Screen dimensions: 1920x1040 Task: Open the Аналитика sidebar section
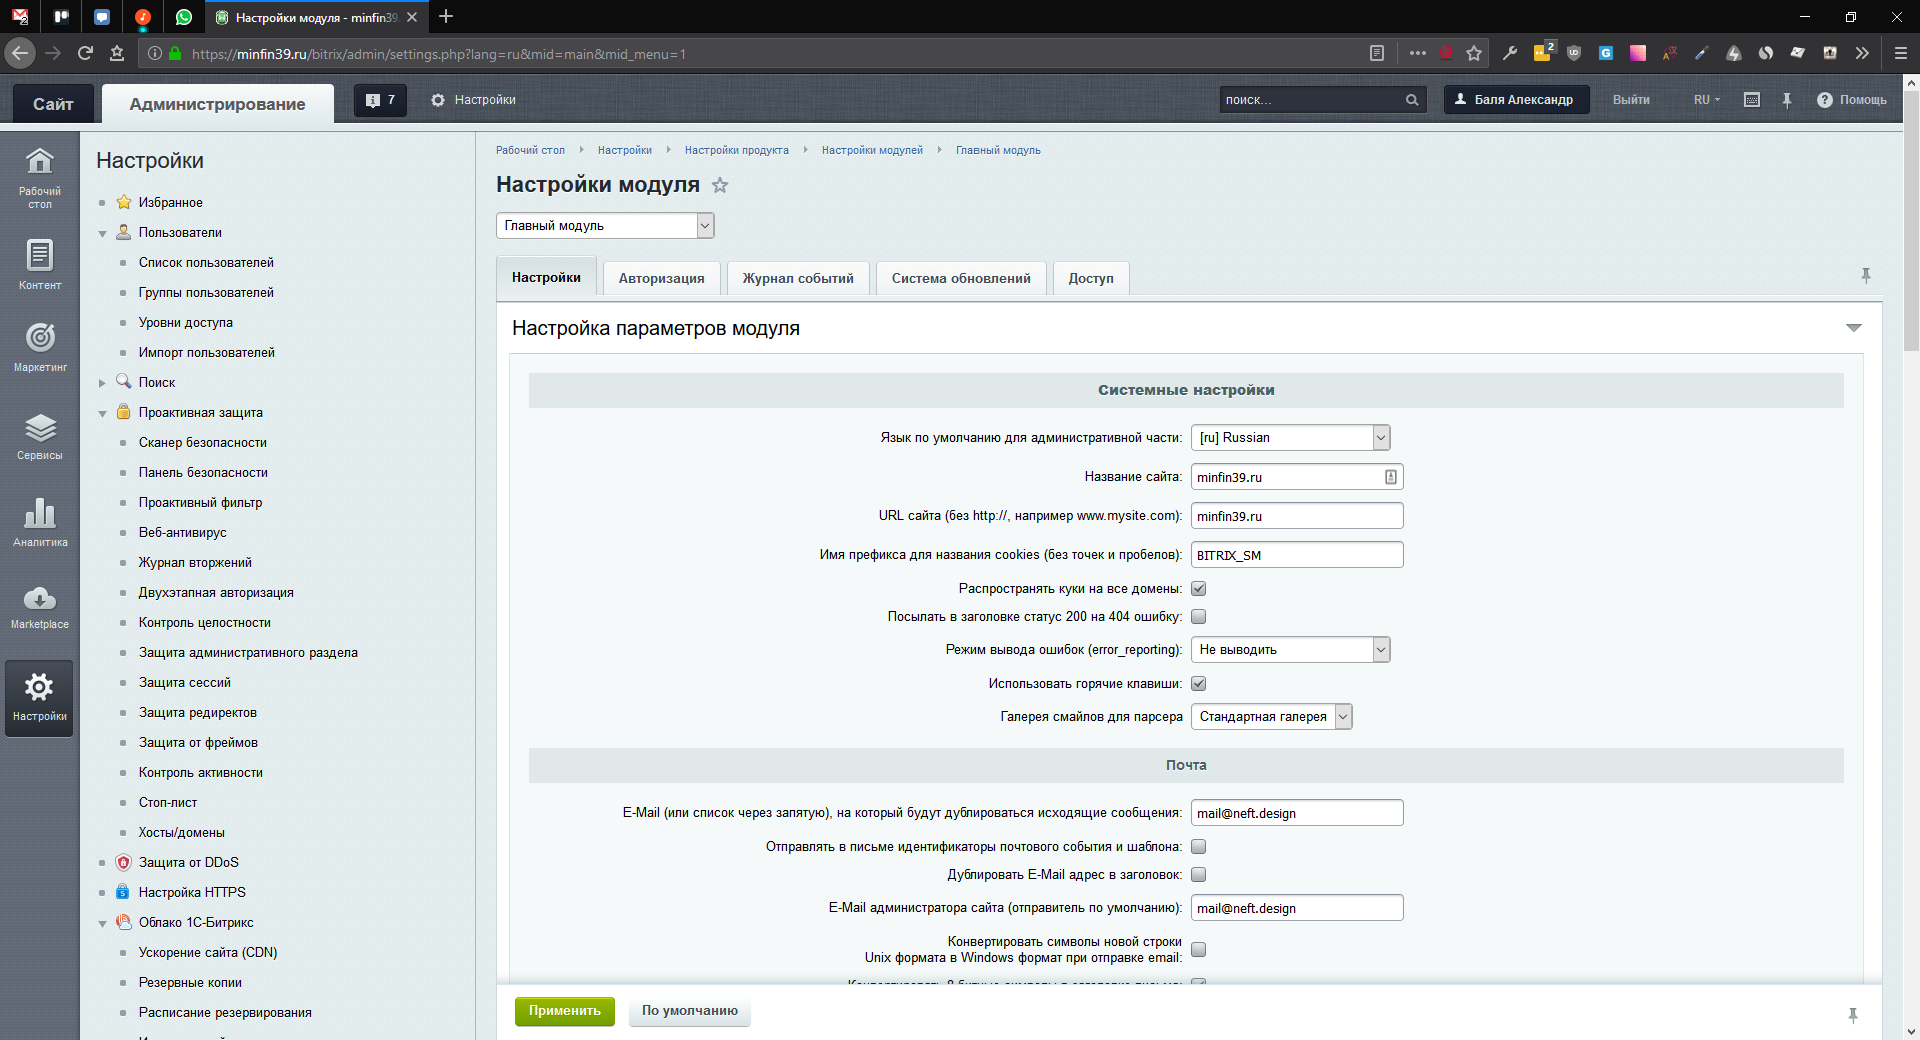pyautogui.click(x=40, y=522)
